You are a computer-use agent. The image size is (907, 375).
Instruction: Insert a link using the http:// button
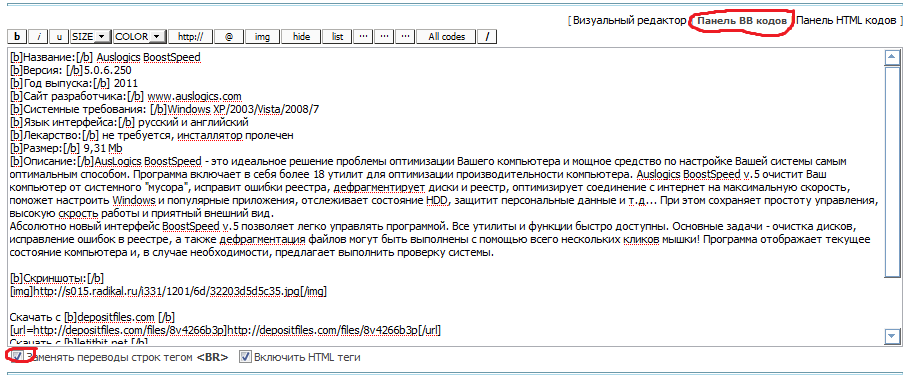[190, 36]
